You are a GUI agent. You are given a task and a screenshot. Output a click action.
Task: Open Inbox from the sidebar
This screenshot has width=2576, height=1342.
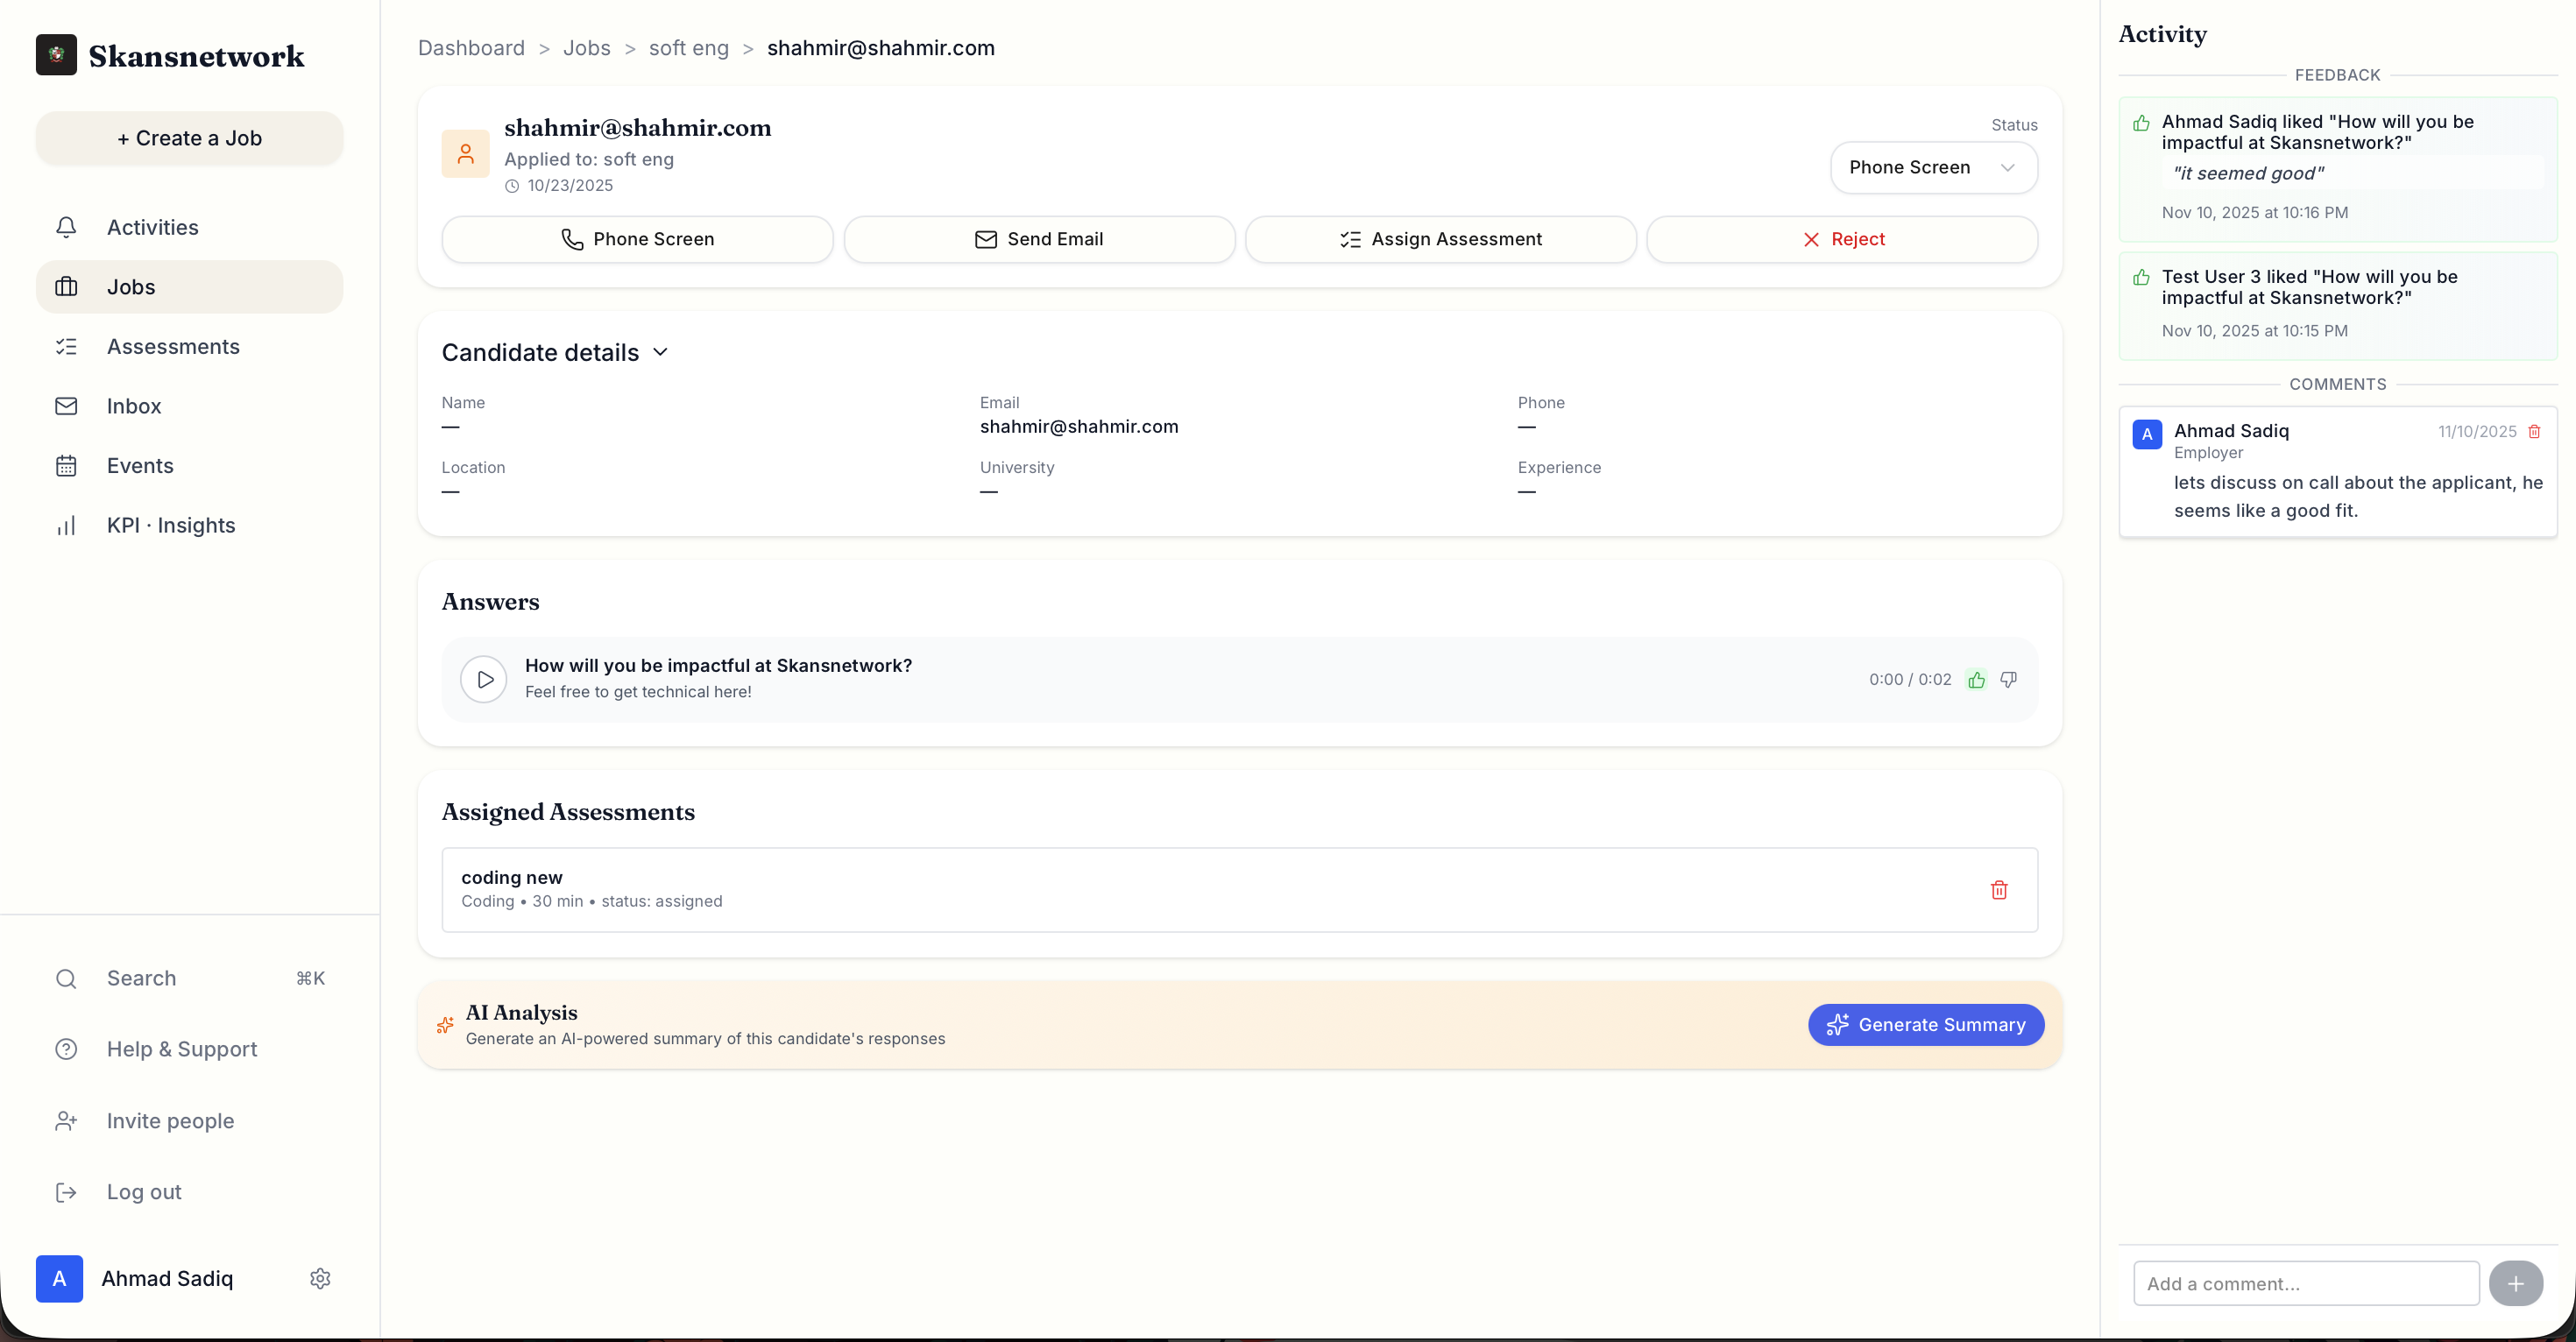(x=134, y=406)
